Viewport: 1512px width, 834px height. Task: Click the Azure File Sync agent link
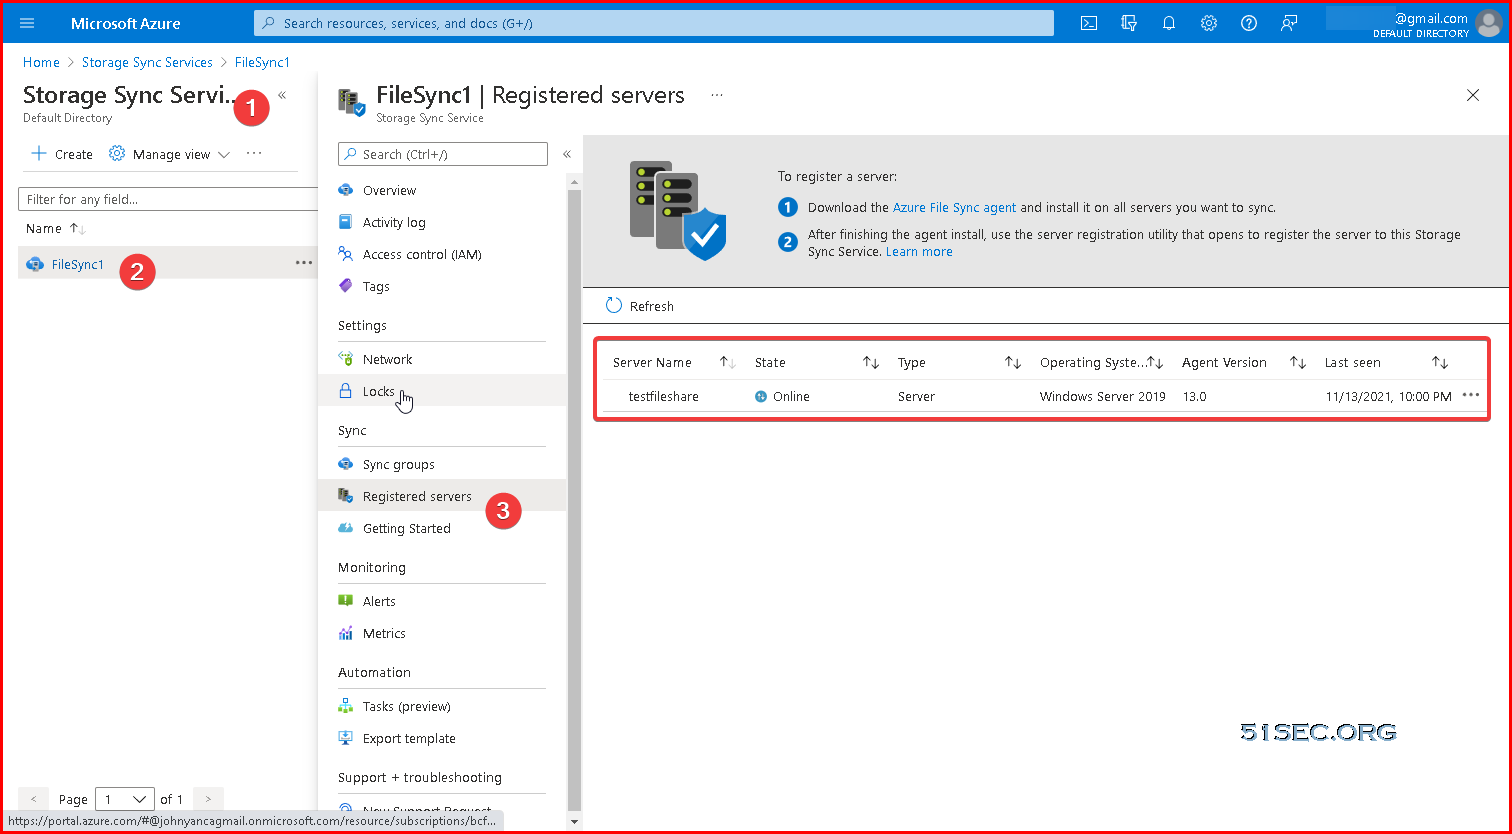[x=954, y=207]
